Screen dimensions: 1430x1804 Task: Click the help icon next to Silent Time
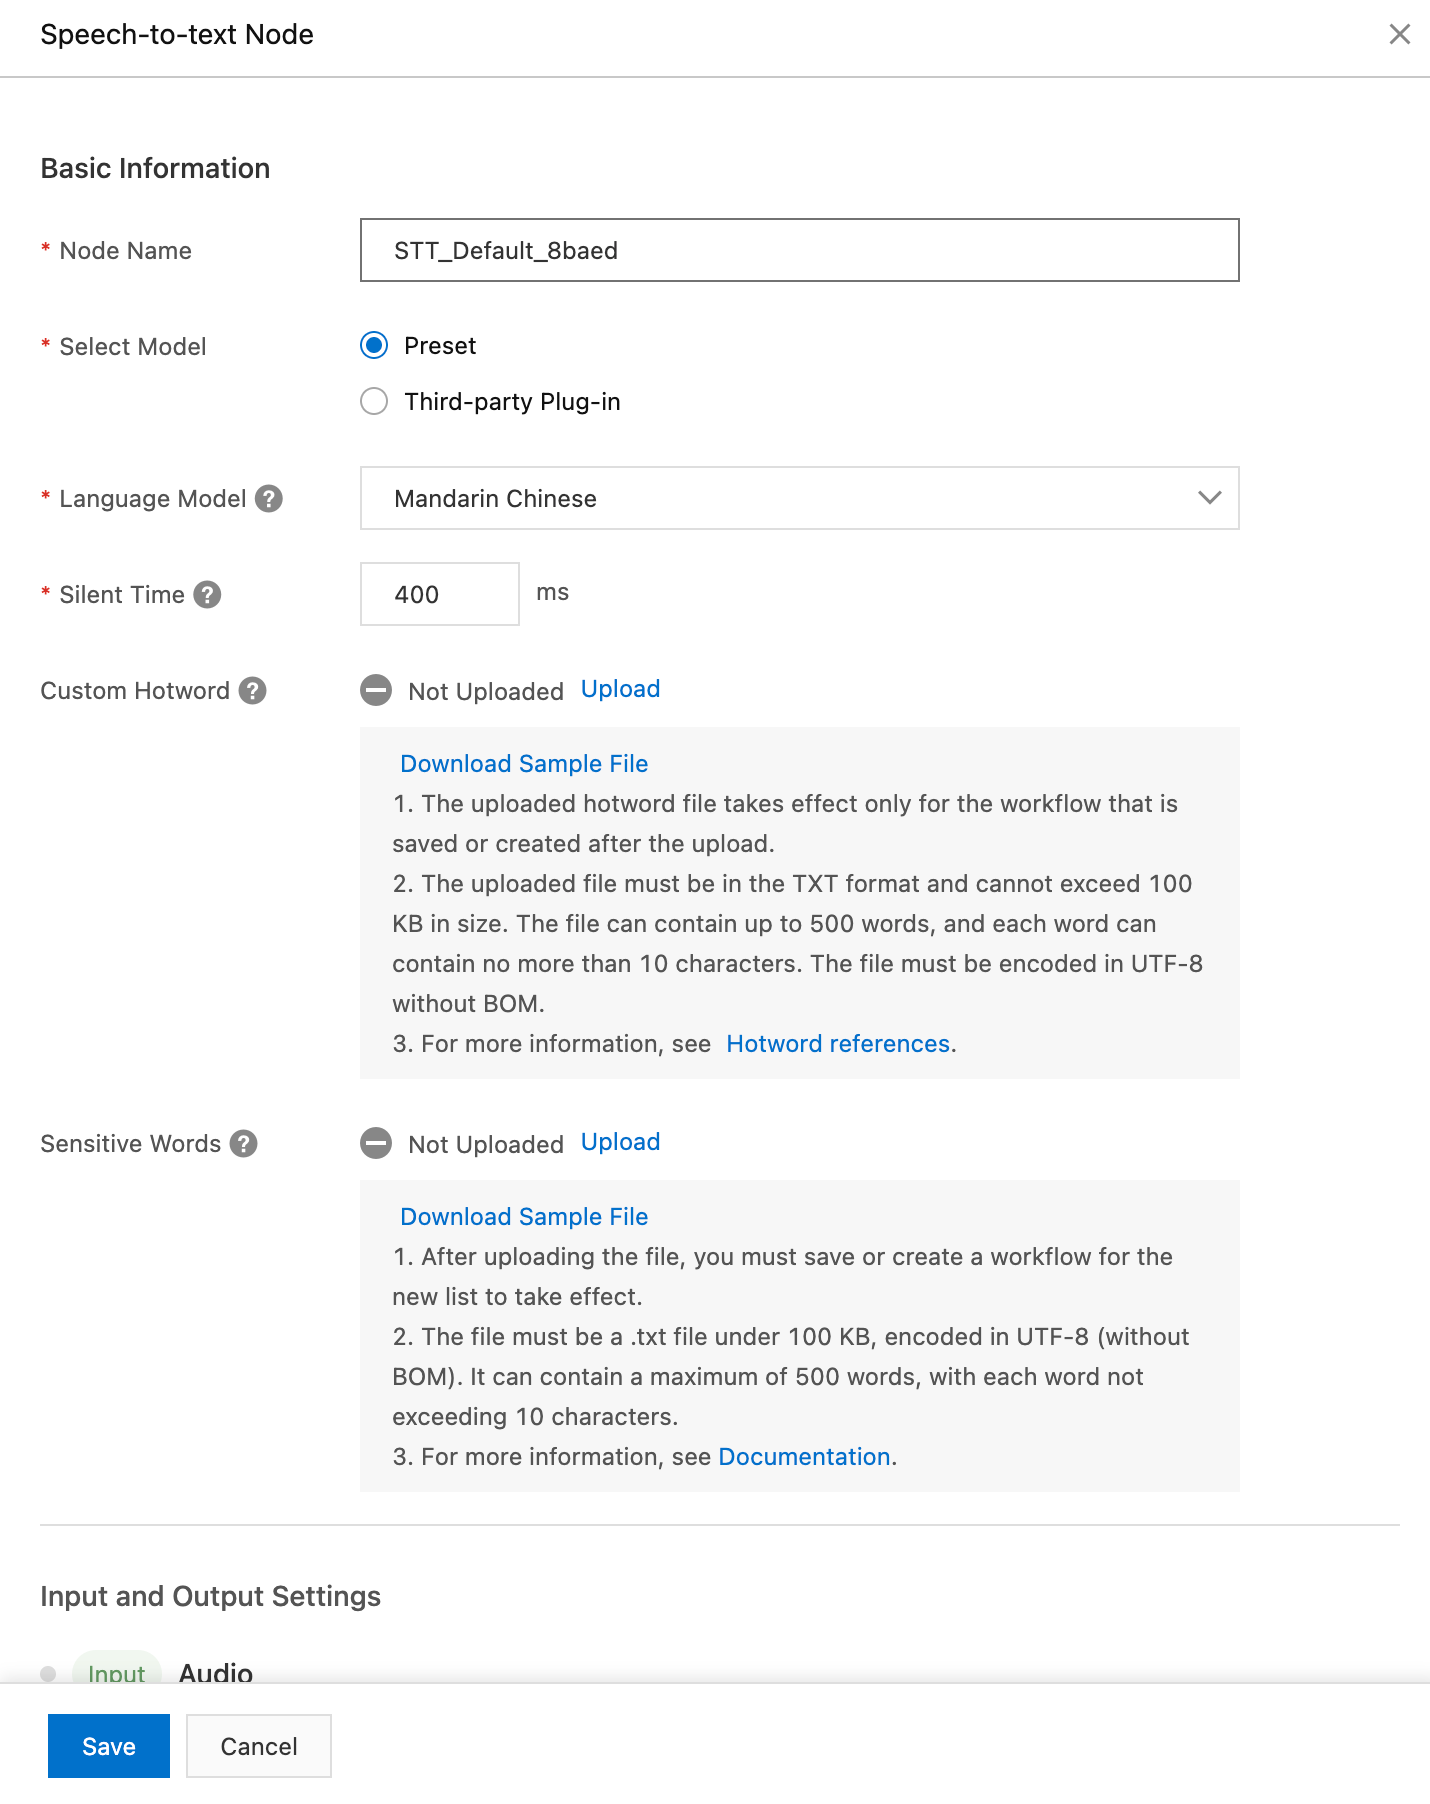click(x=207, y=595)
